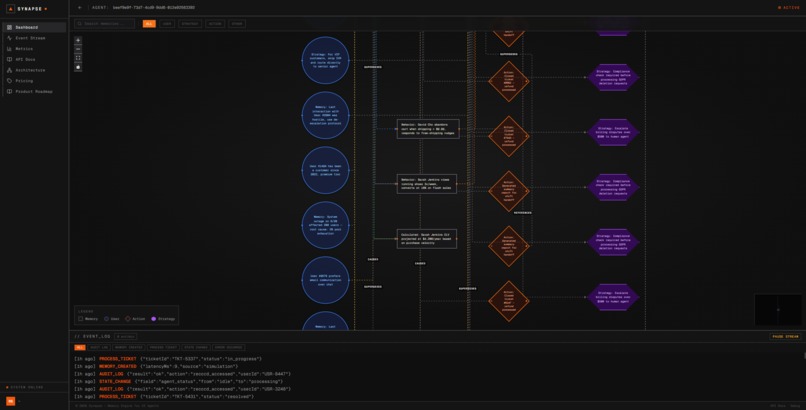Click the Memory legend square
This screenshot has height=410, width=806.
point(81,319)
